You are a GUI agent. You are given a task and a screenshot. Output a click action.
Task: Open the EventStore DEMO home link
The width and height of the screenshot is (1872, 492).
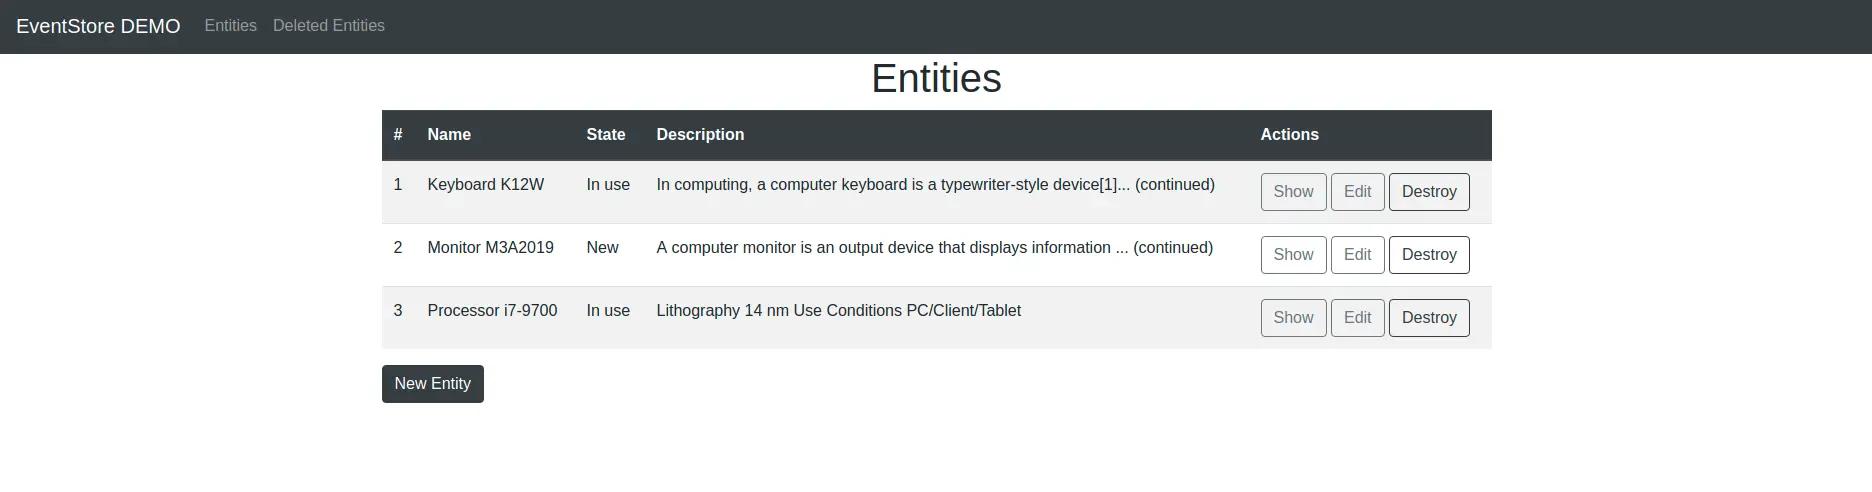(x=98, y=26)
